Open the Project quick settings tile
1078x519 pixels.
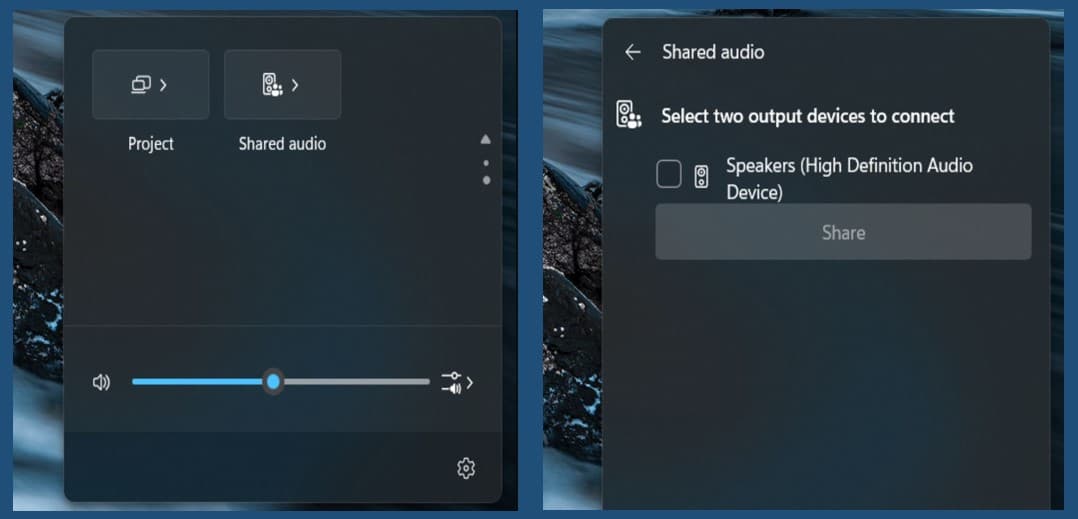pyautogui.click(x=151, y=85)
